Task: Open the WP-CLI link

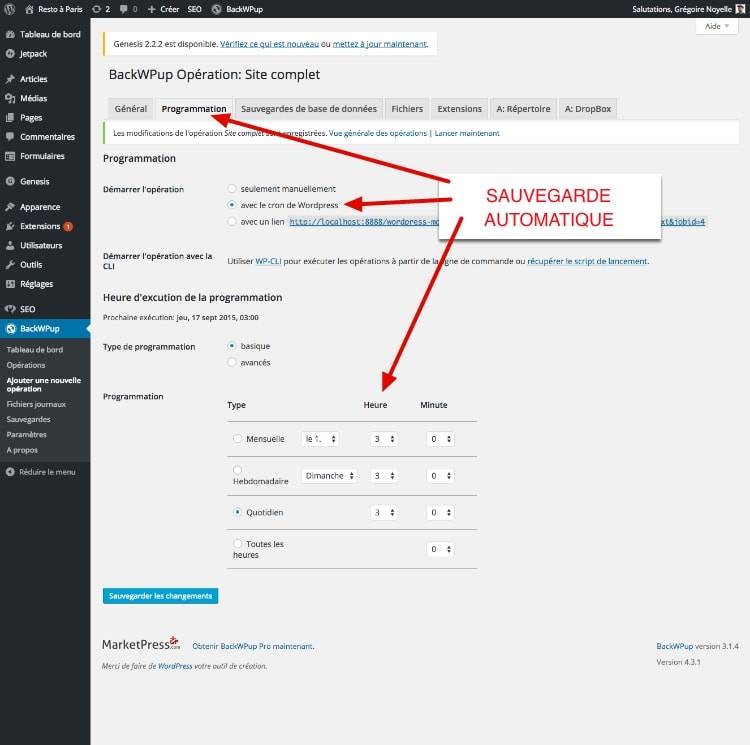Action: [x=268, y=261]
